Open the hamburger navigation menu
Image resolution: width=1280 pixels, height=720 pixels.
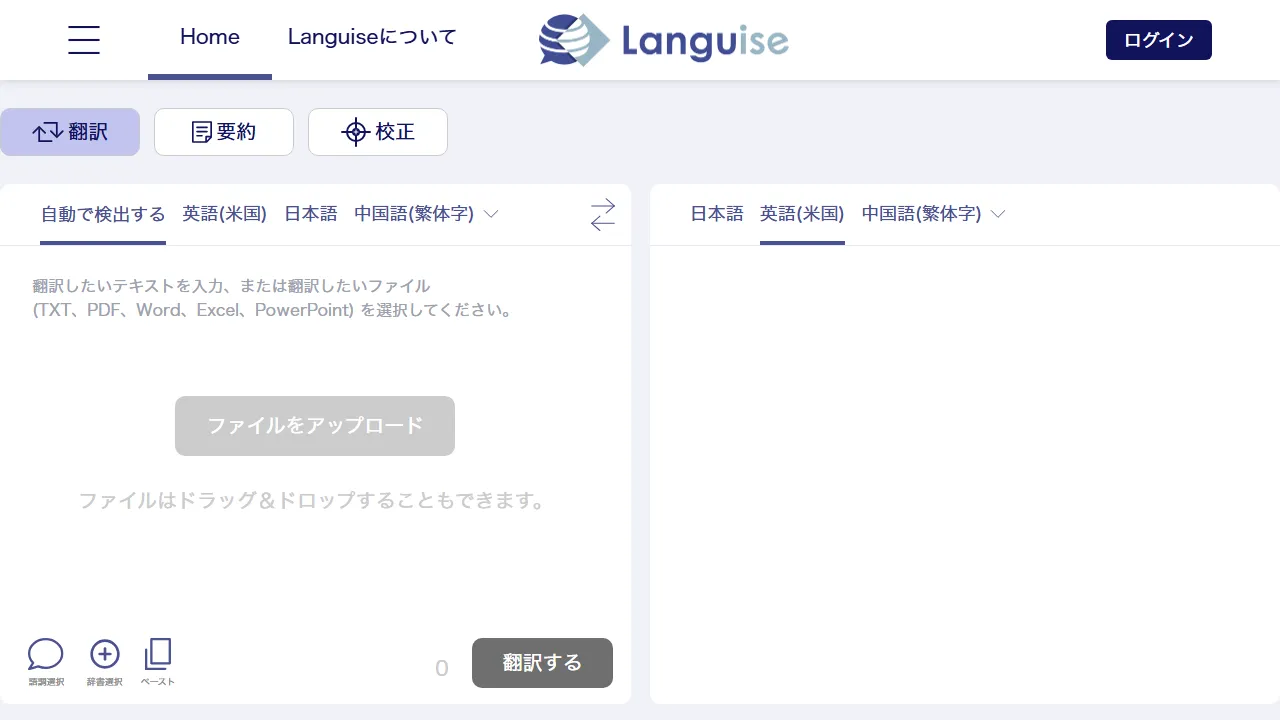tap(84, 40)
